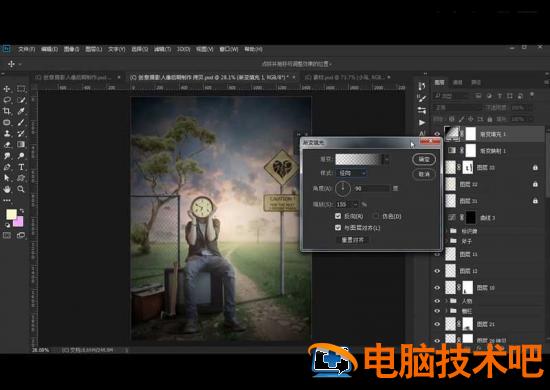The image size is (550, 390).
Task: Select the Eyedropper tool
Action: (x=21, y=111)
